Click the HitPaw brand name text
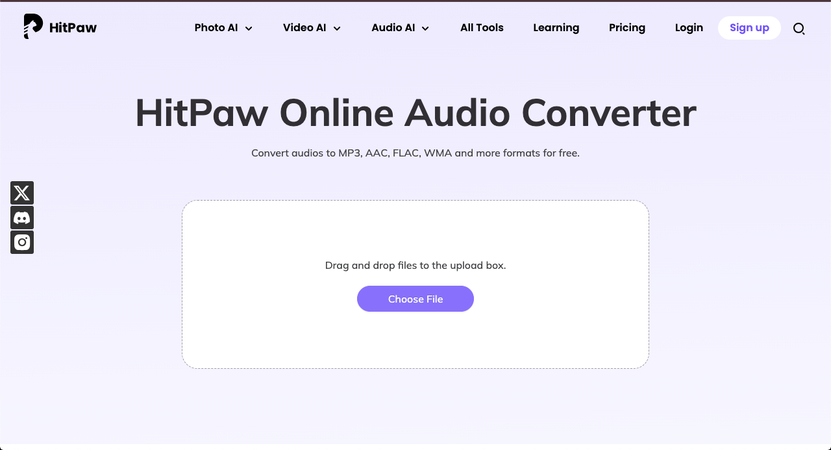Screen dimensions: 831x450 point(73,28)
